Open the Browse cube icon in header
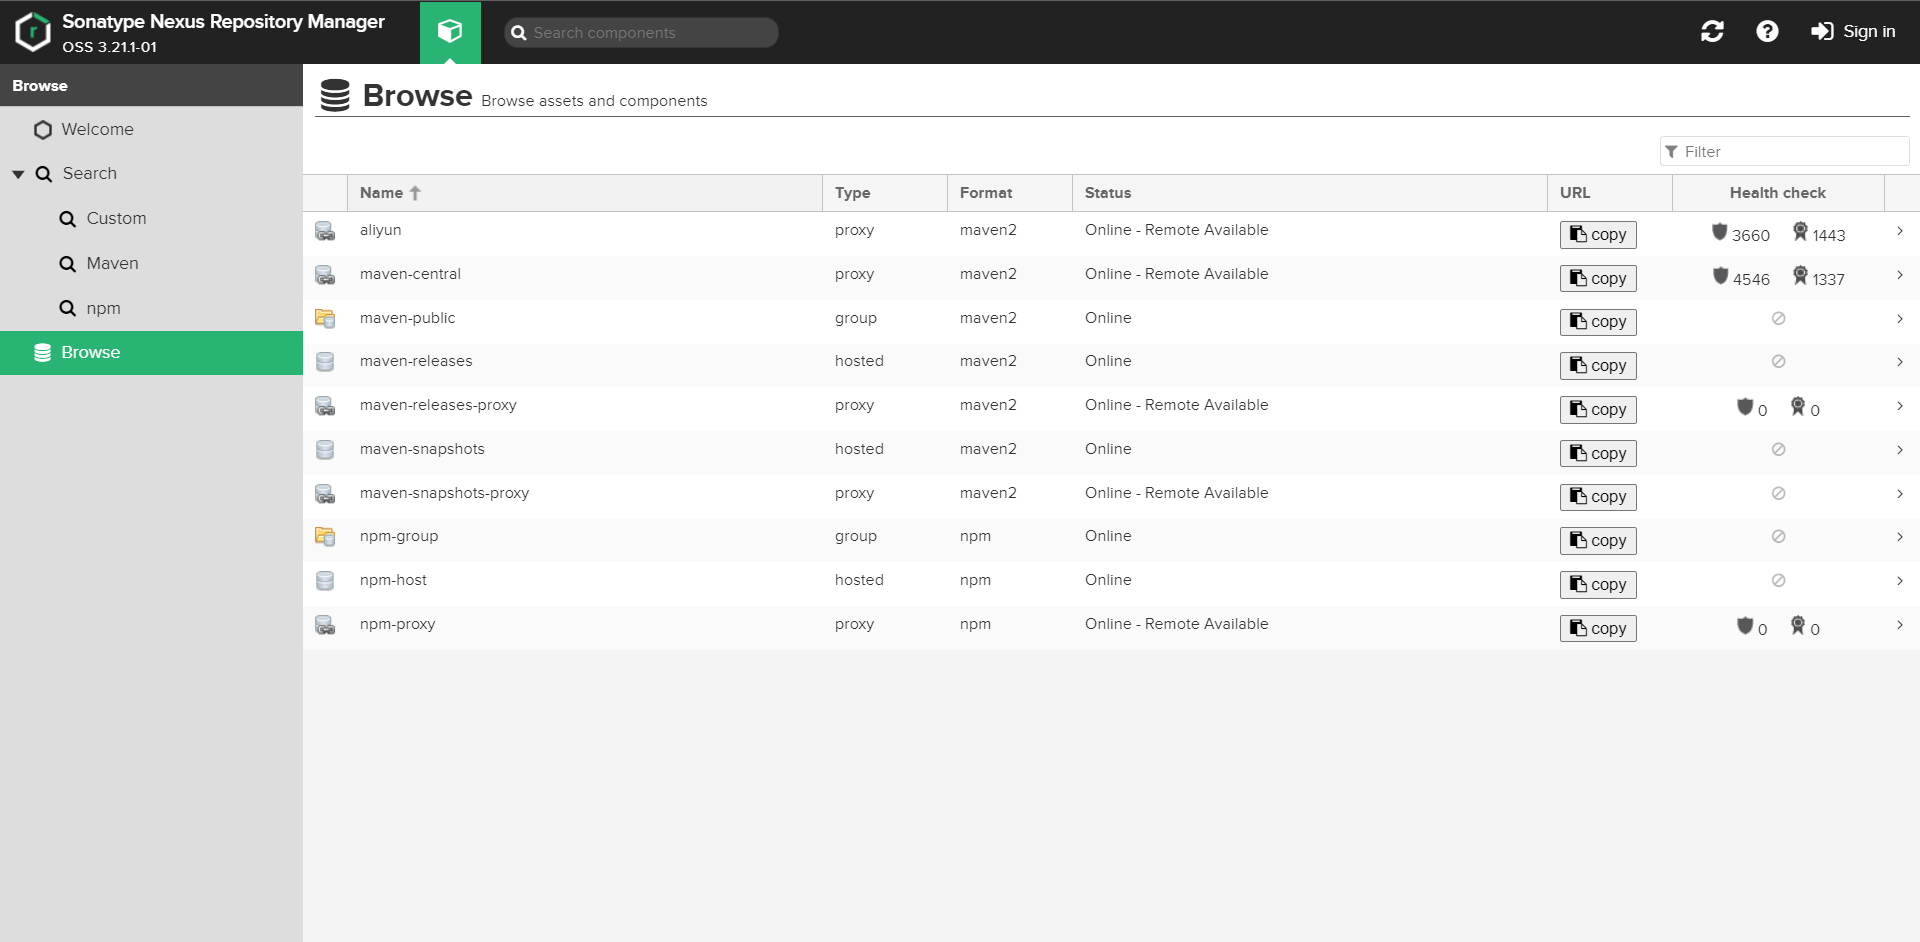Screen dimensions: 1920x942 (x=450, y=32)
